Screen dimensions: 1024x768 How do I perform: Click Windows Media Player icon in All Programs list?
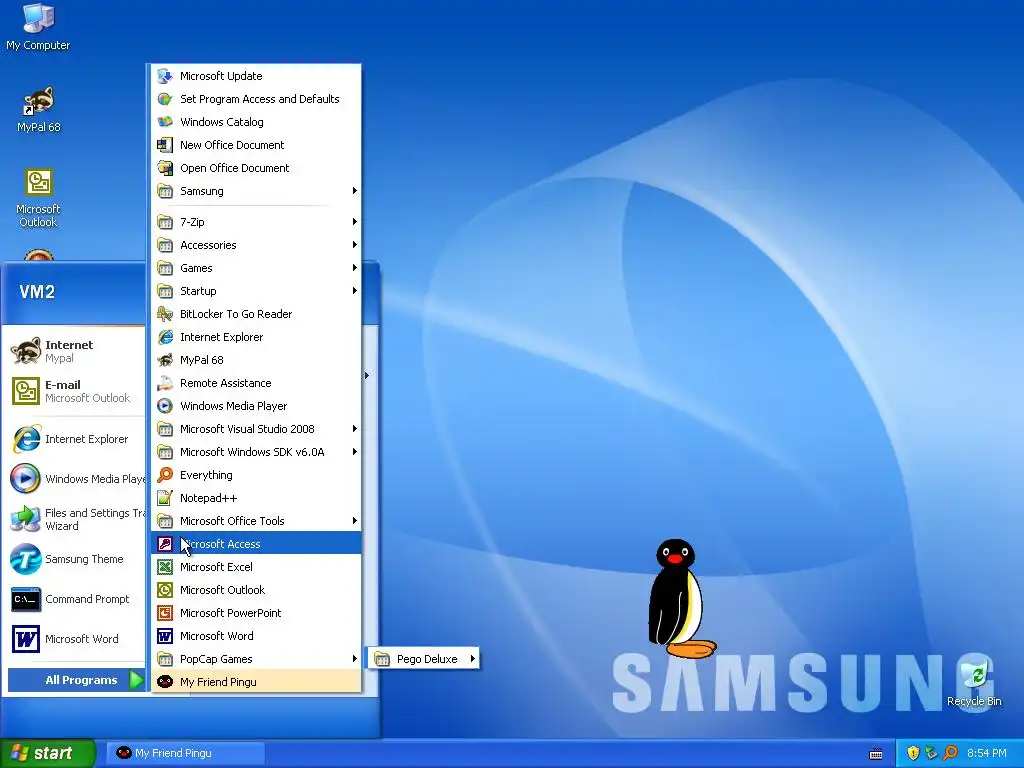coord(165,406)
